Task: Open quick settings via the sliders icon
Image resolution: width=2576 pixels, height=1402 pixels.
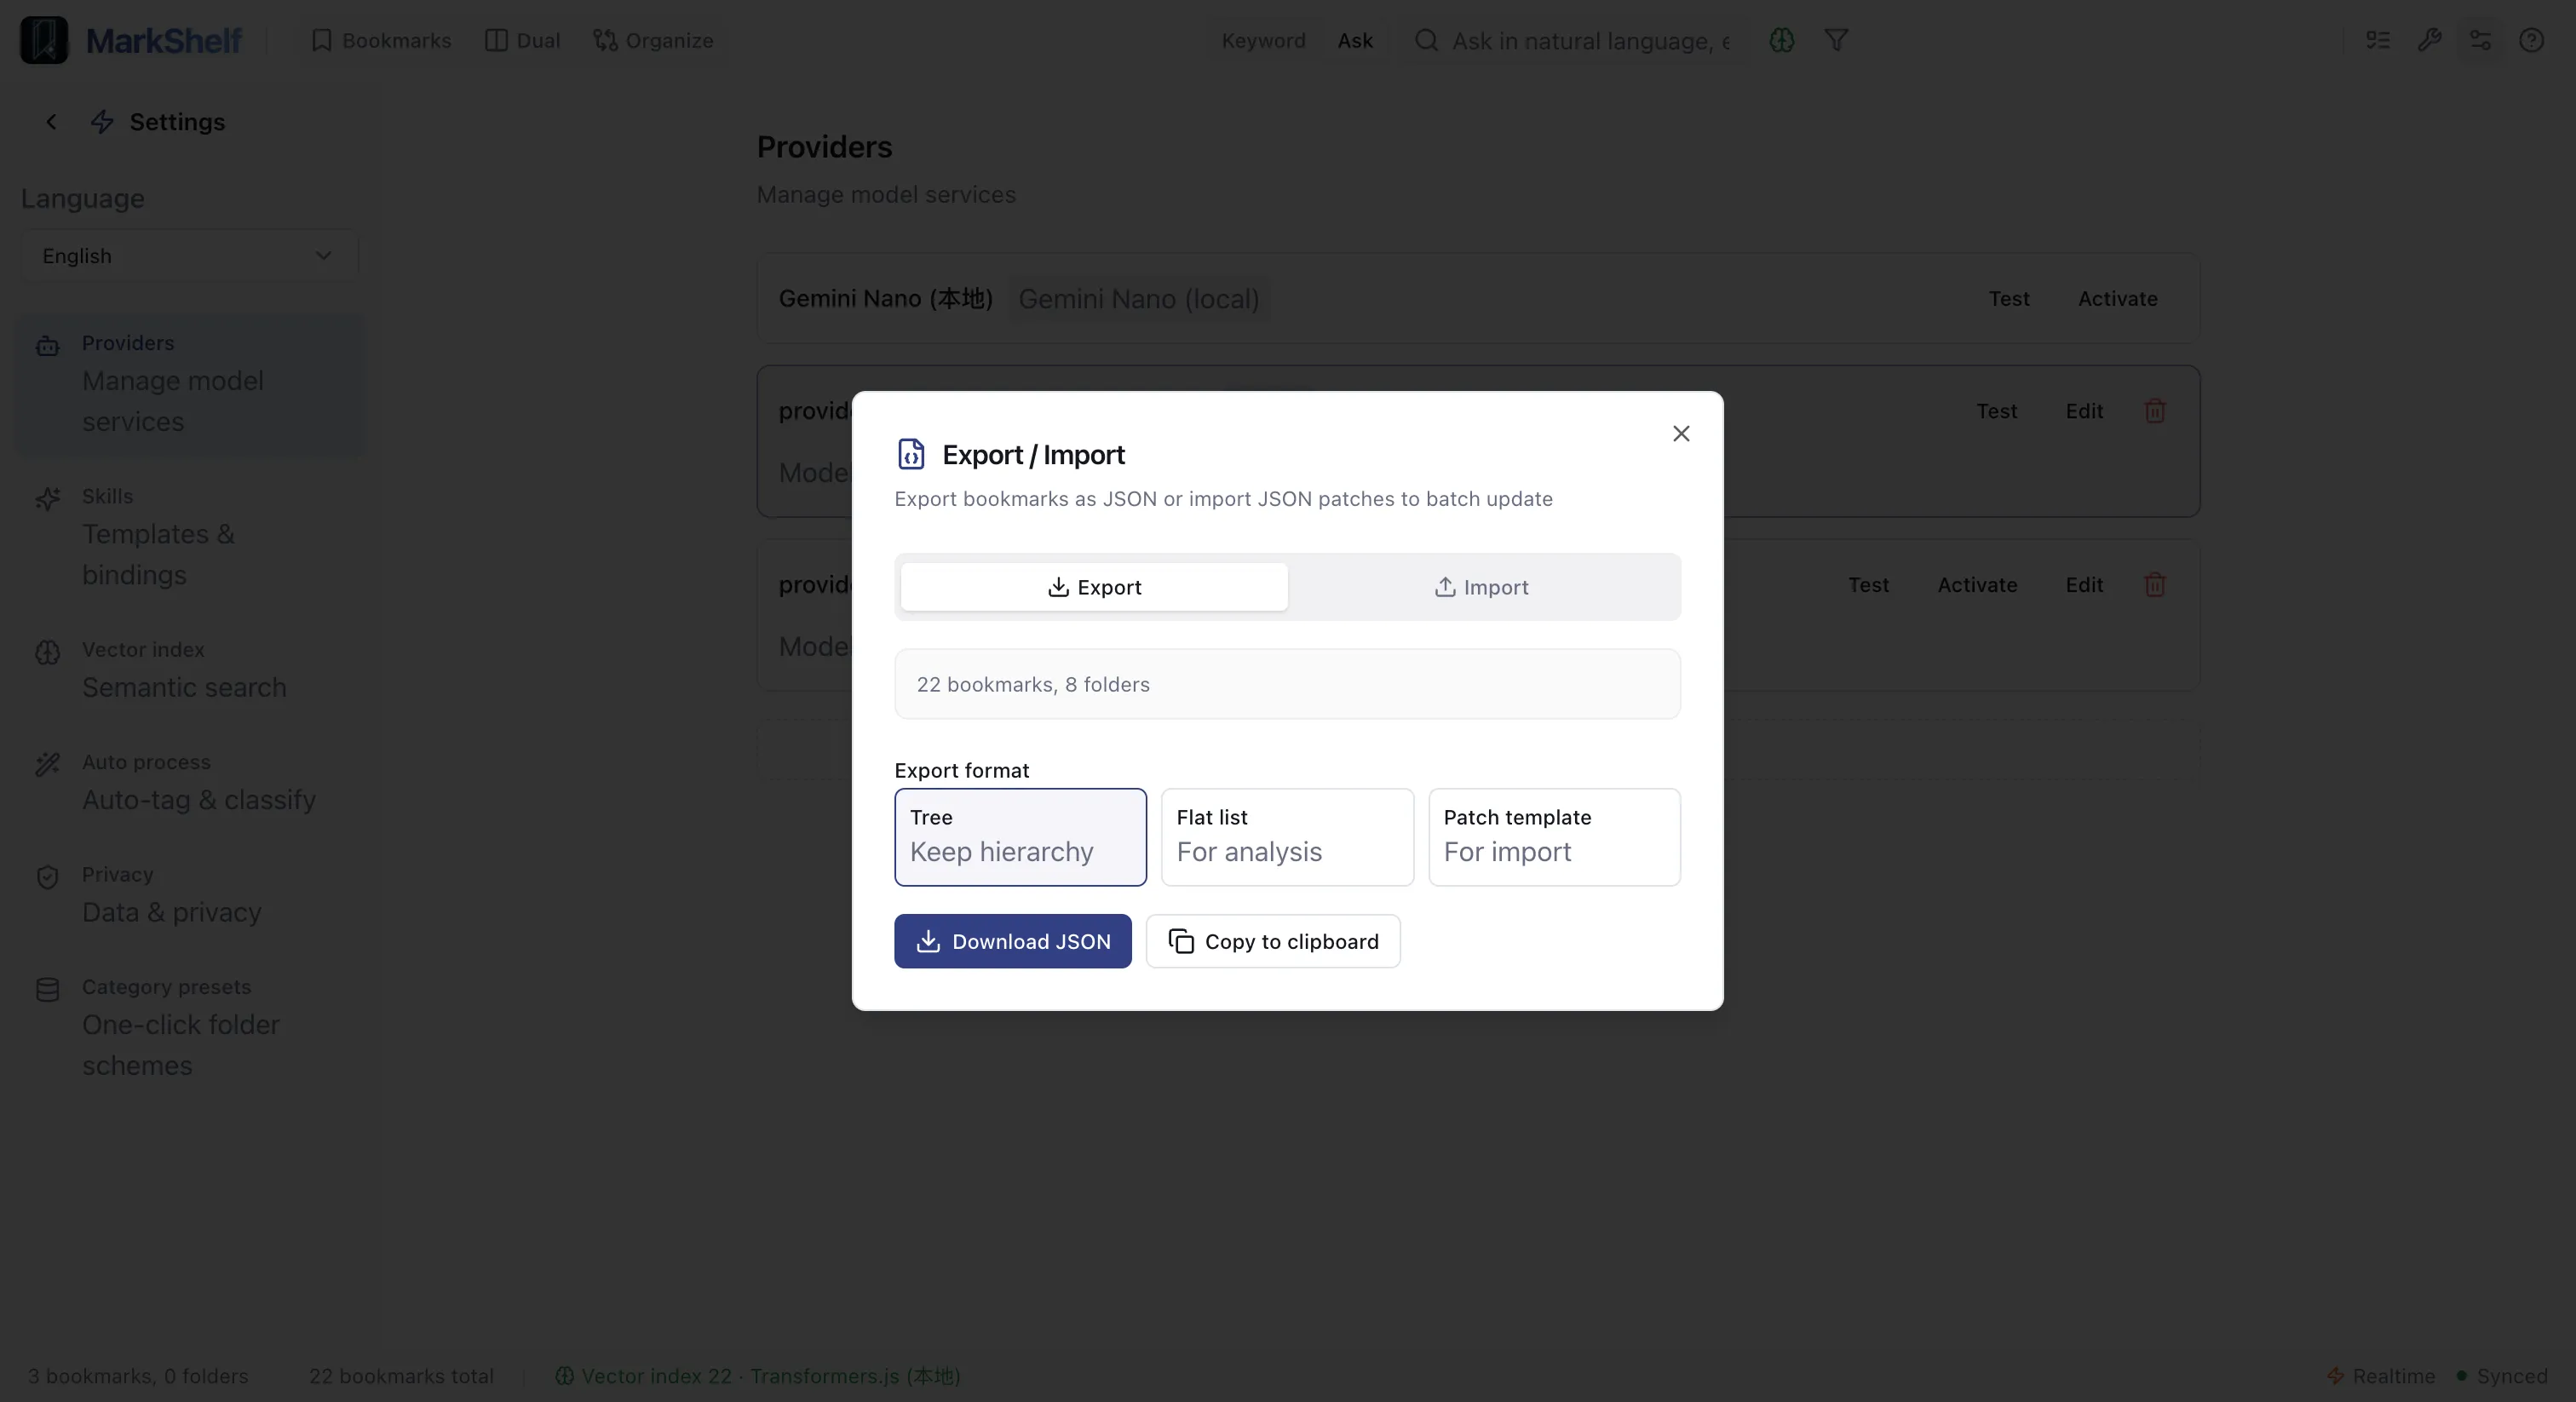Action: pos(2481,41)
